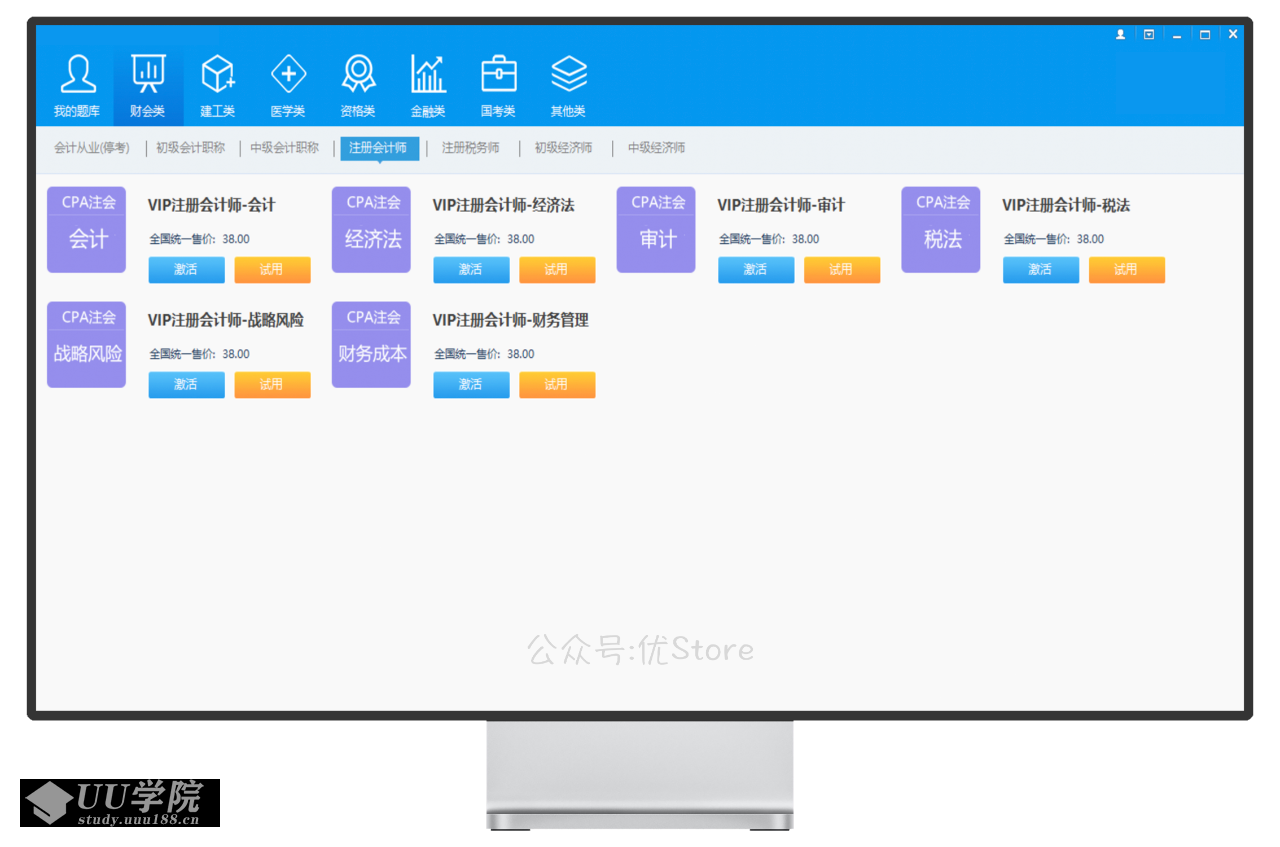
Task: Click the title VIP注册会计师-审计
Action: [x=781, y=205]
